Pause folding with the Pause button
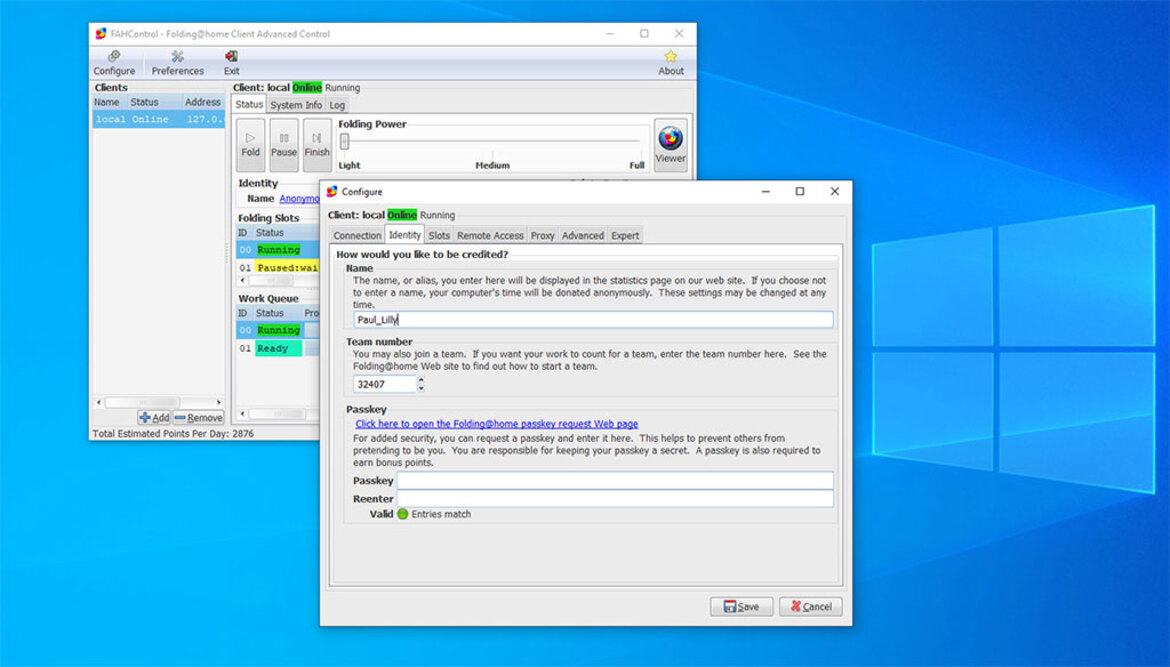The image size is (1170, 667). coord(284,145)
